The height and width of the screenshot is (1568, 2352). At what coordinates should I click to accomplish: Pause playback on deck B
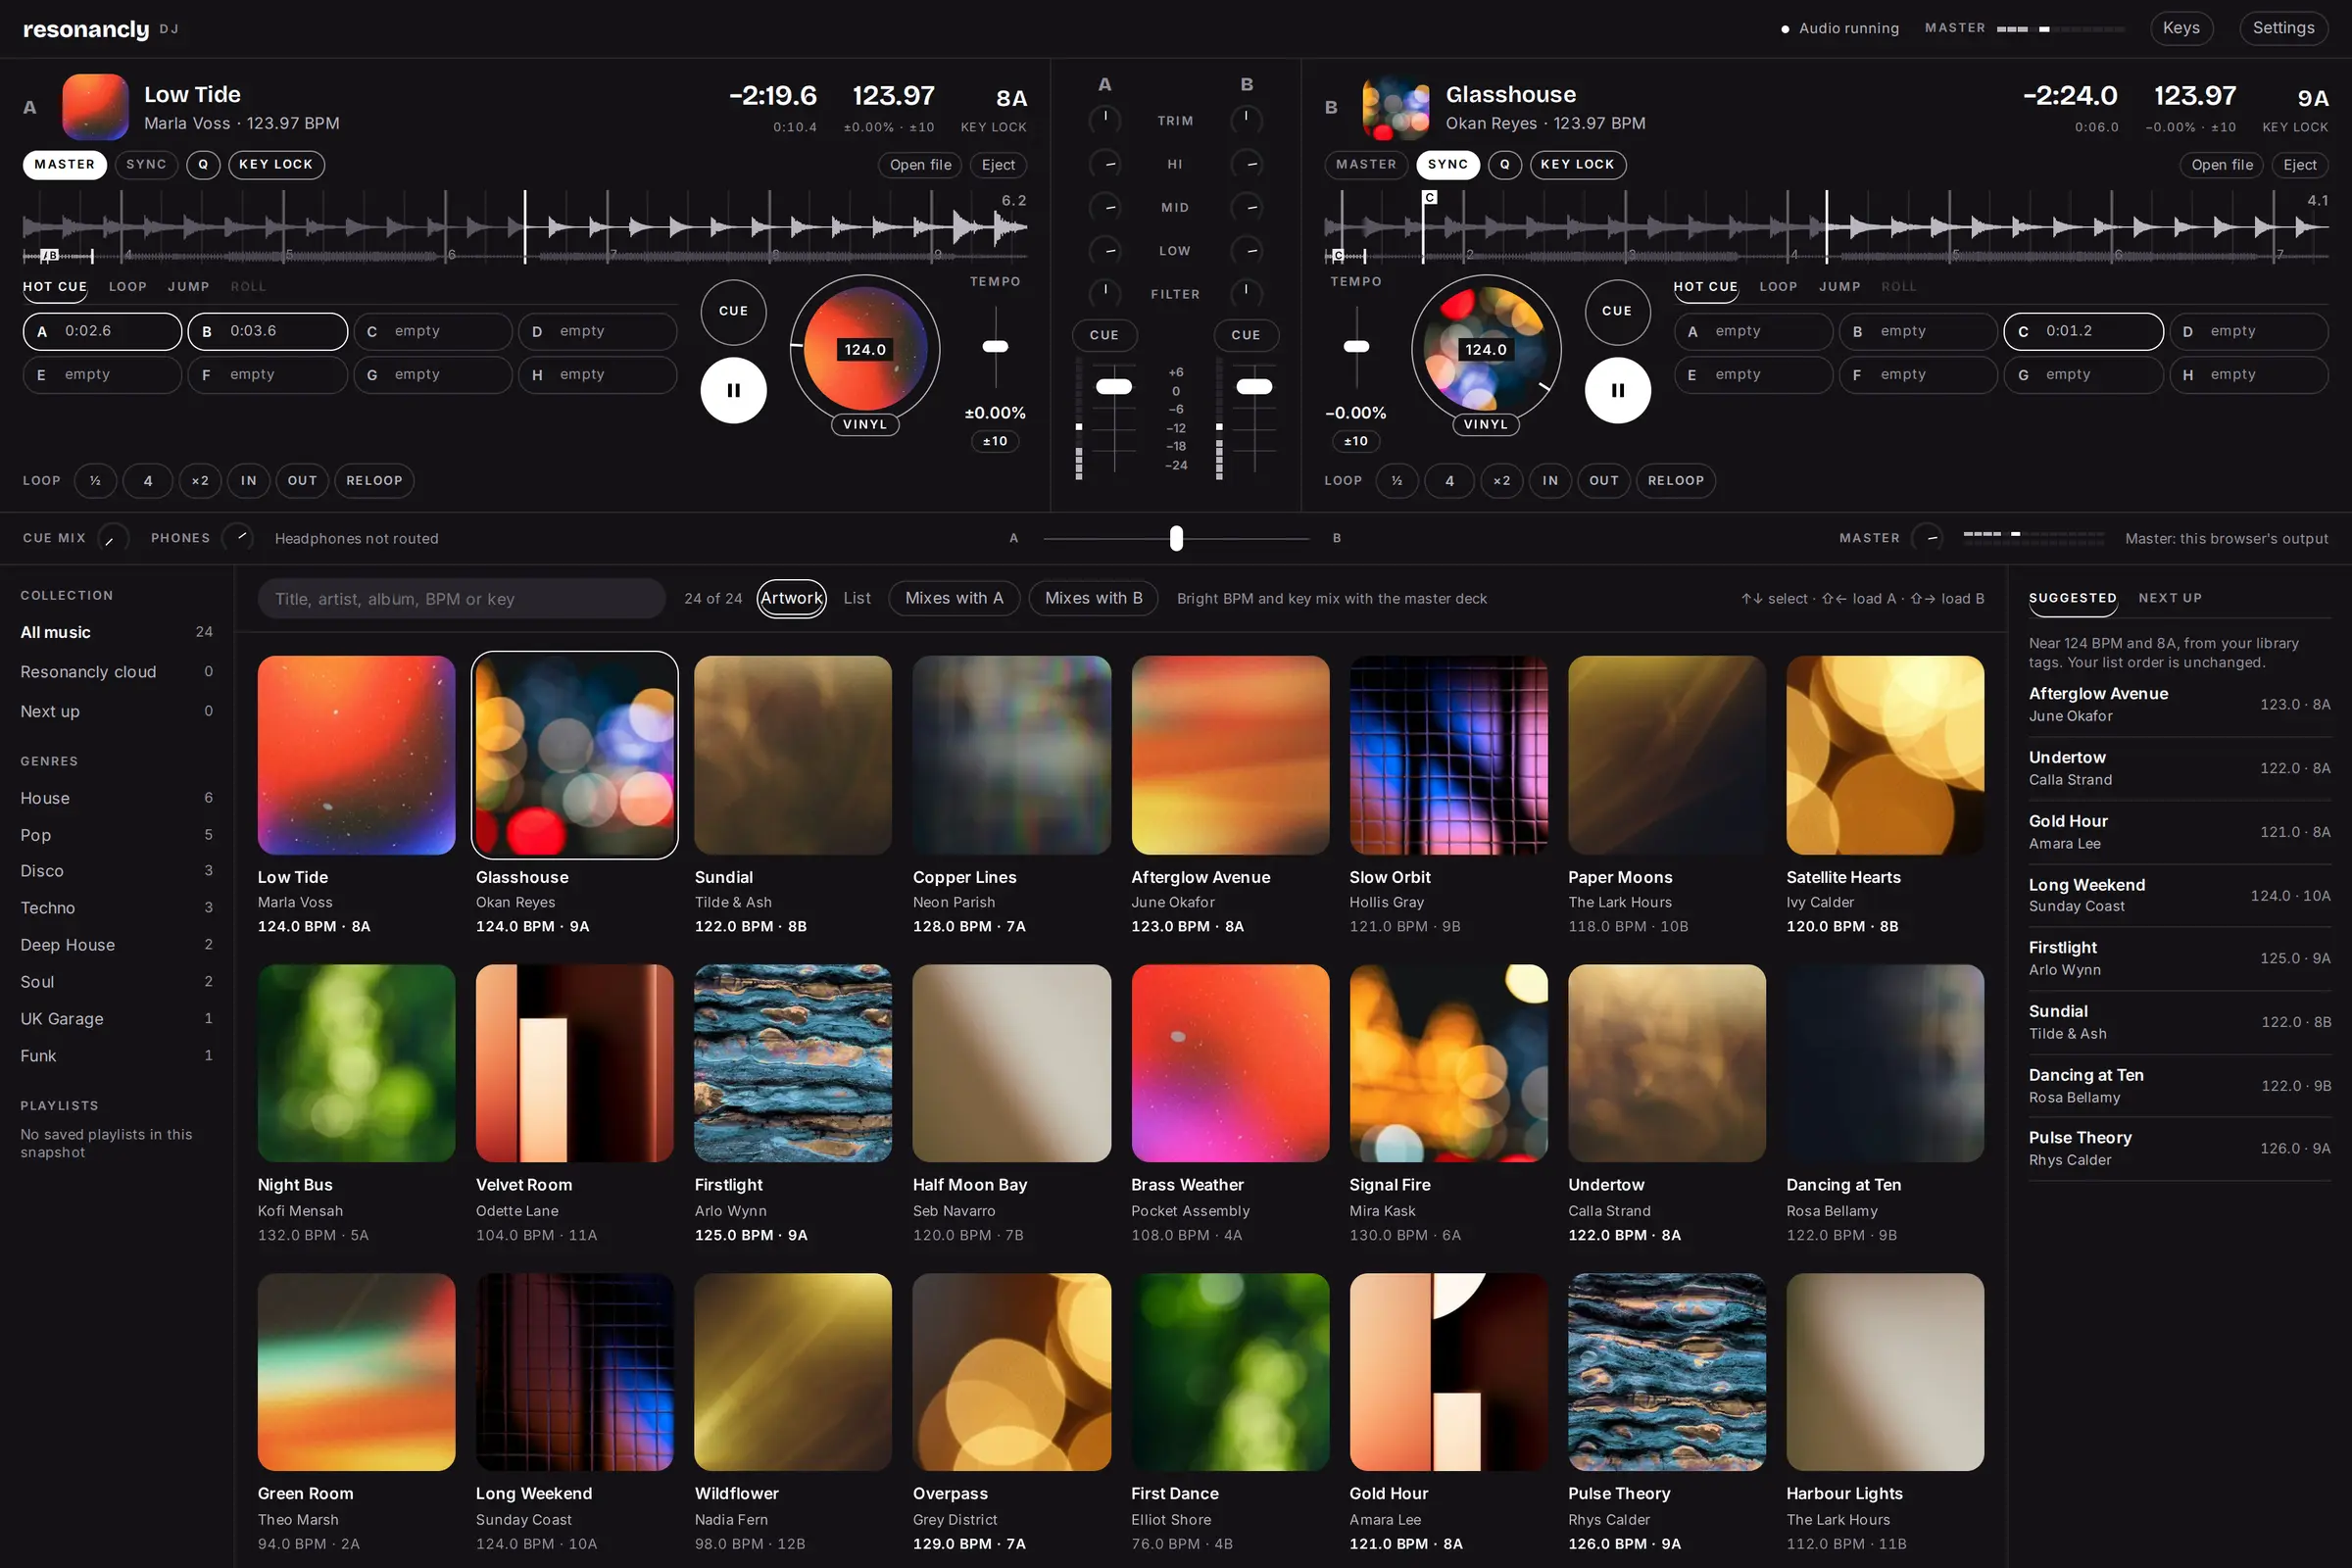1617,390
